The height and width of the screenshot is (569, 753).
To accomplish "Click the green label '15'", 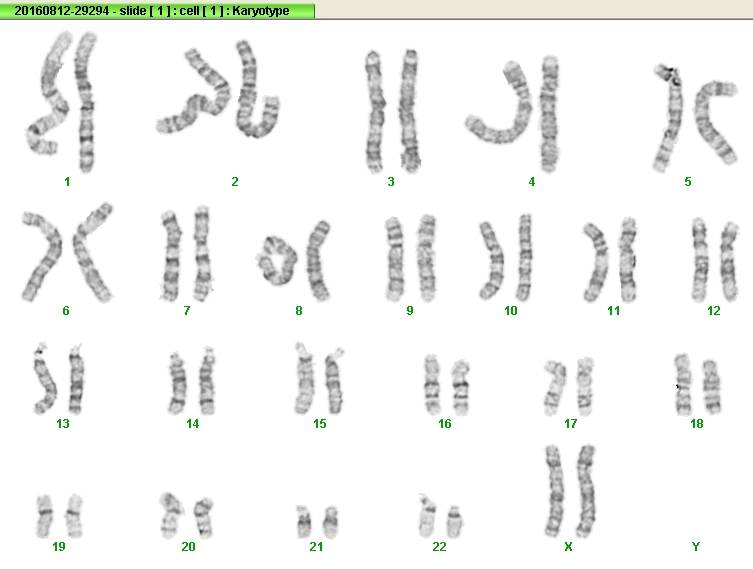I will [320, 424].
